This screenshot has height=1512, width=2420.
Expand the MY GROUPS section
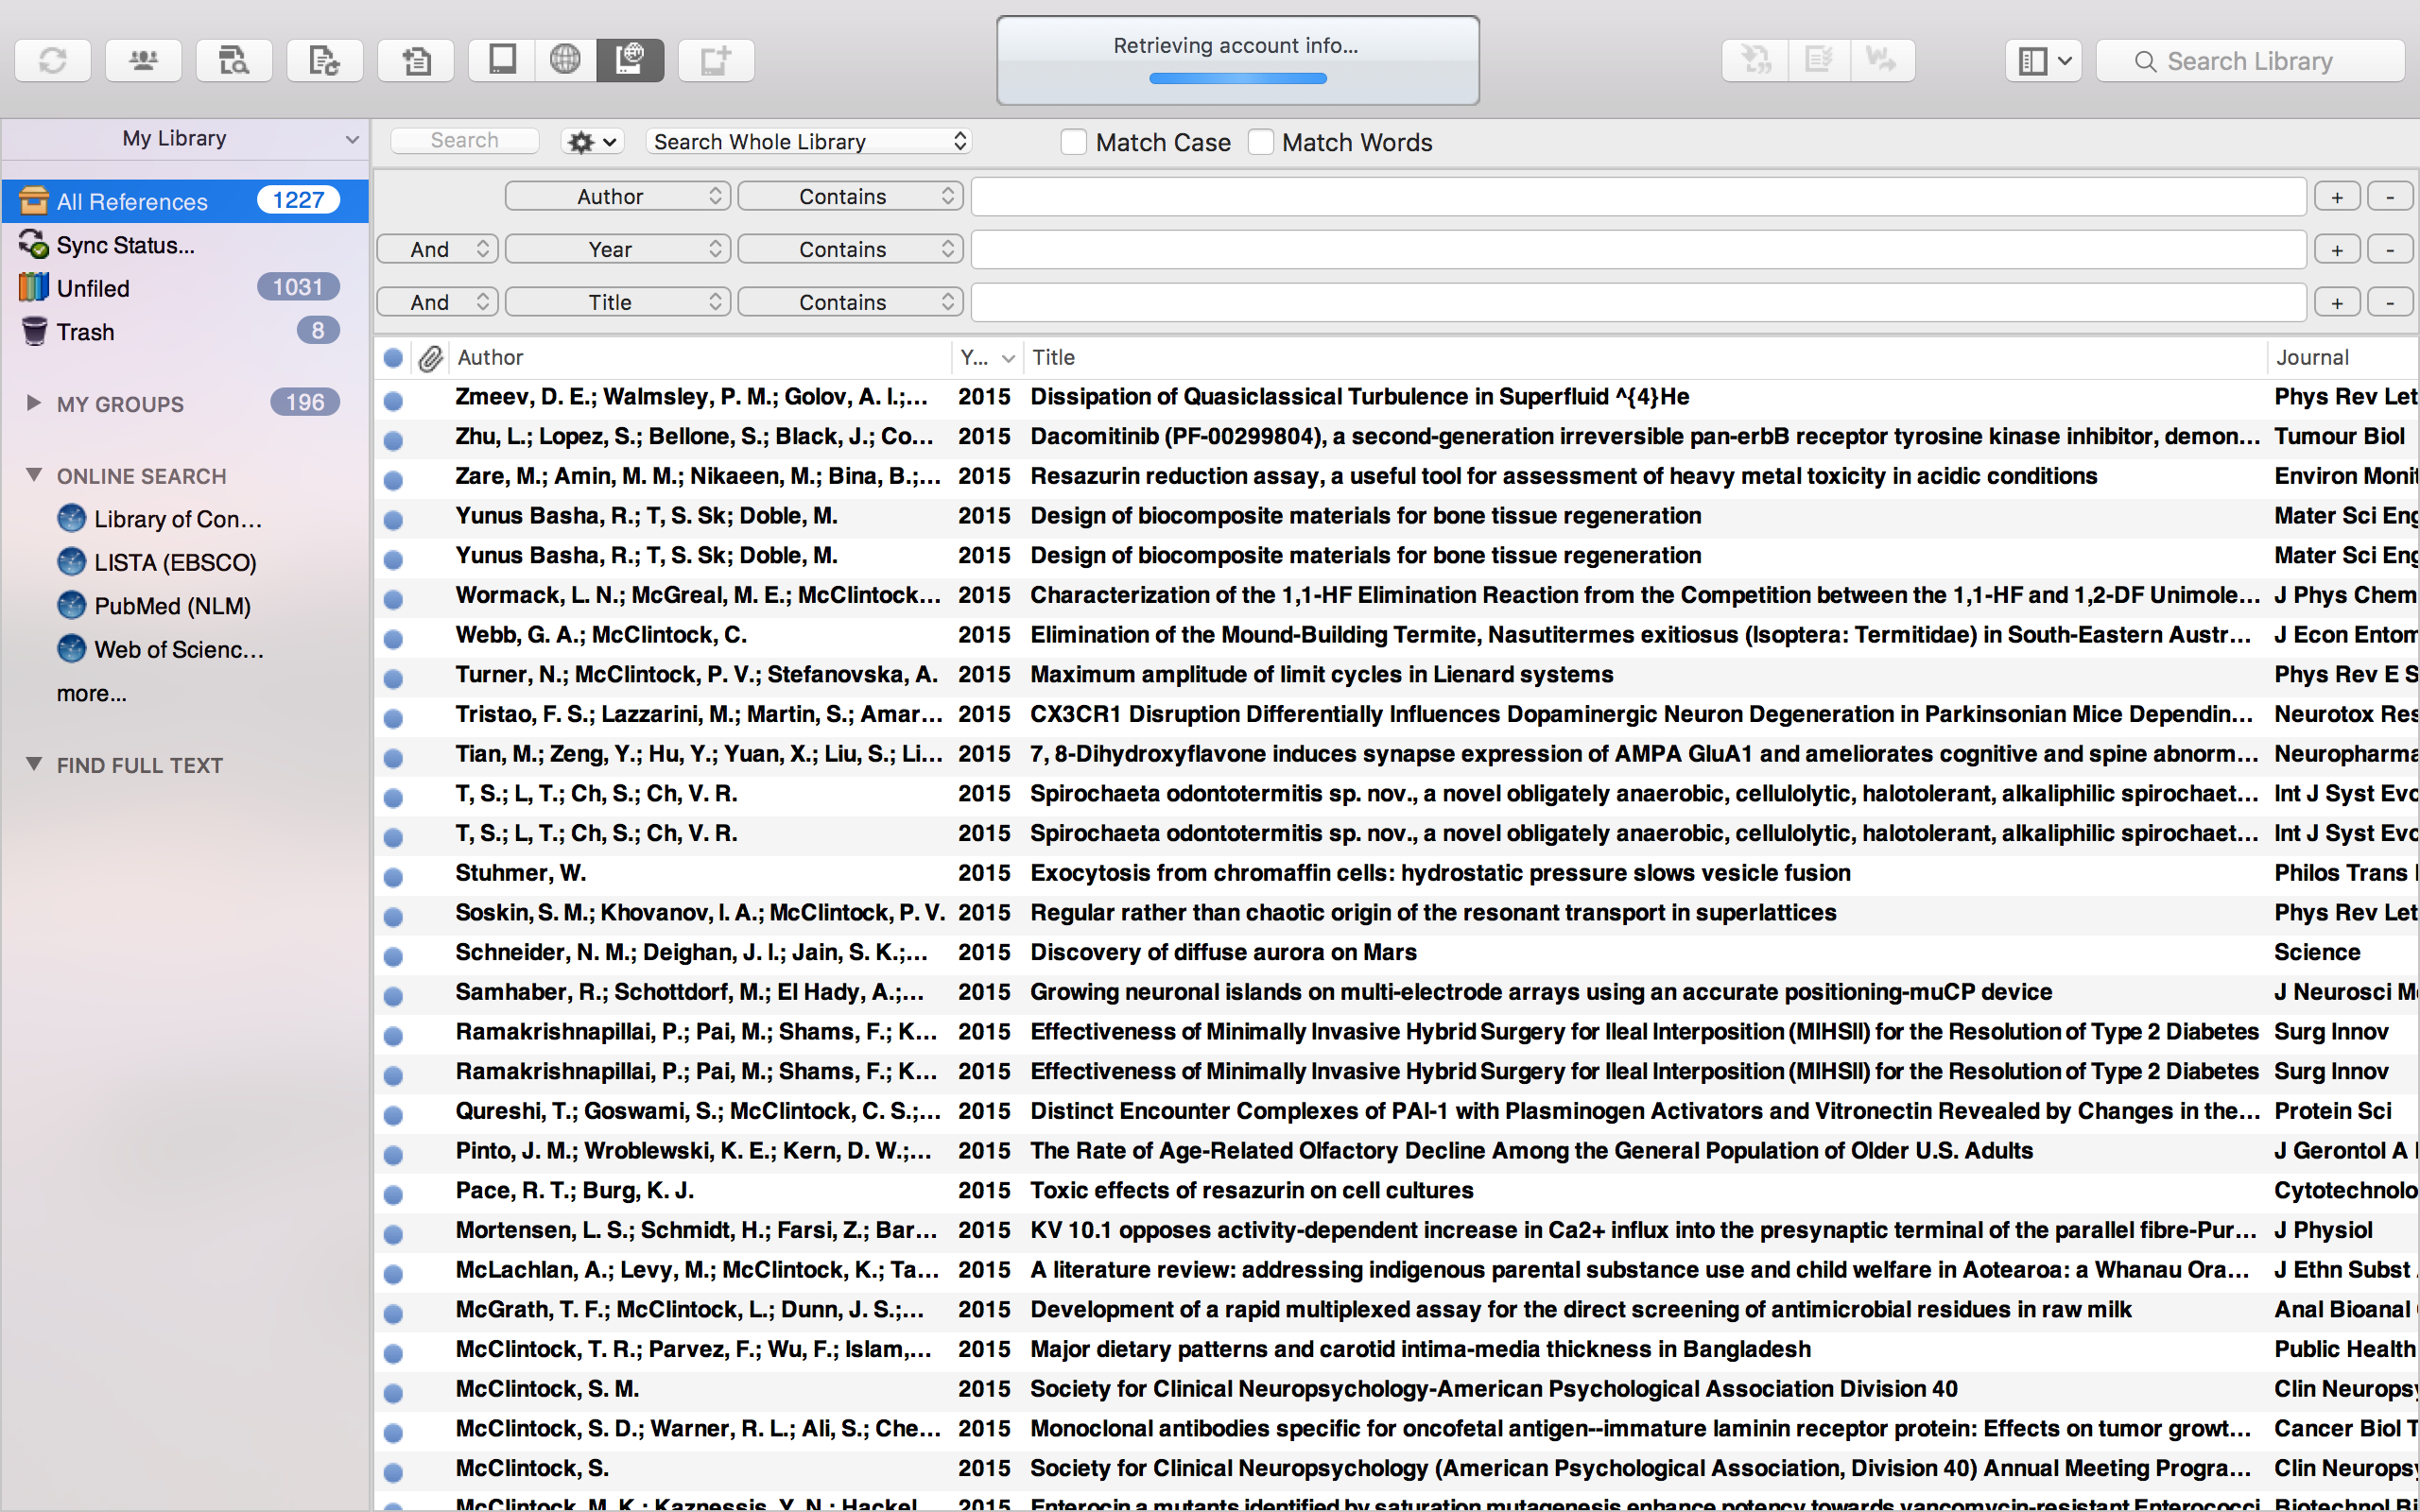coord(33,403)
